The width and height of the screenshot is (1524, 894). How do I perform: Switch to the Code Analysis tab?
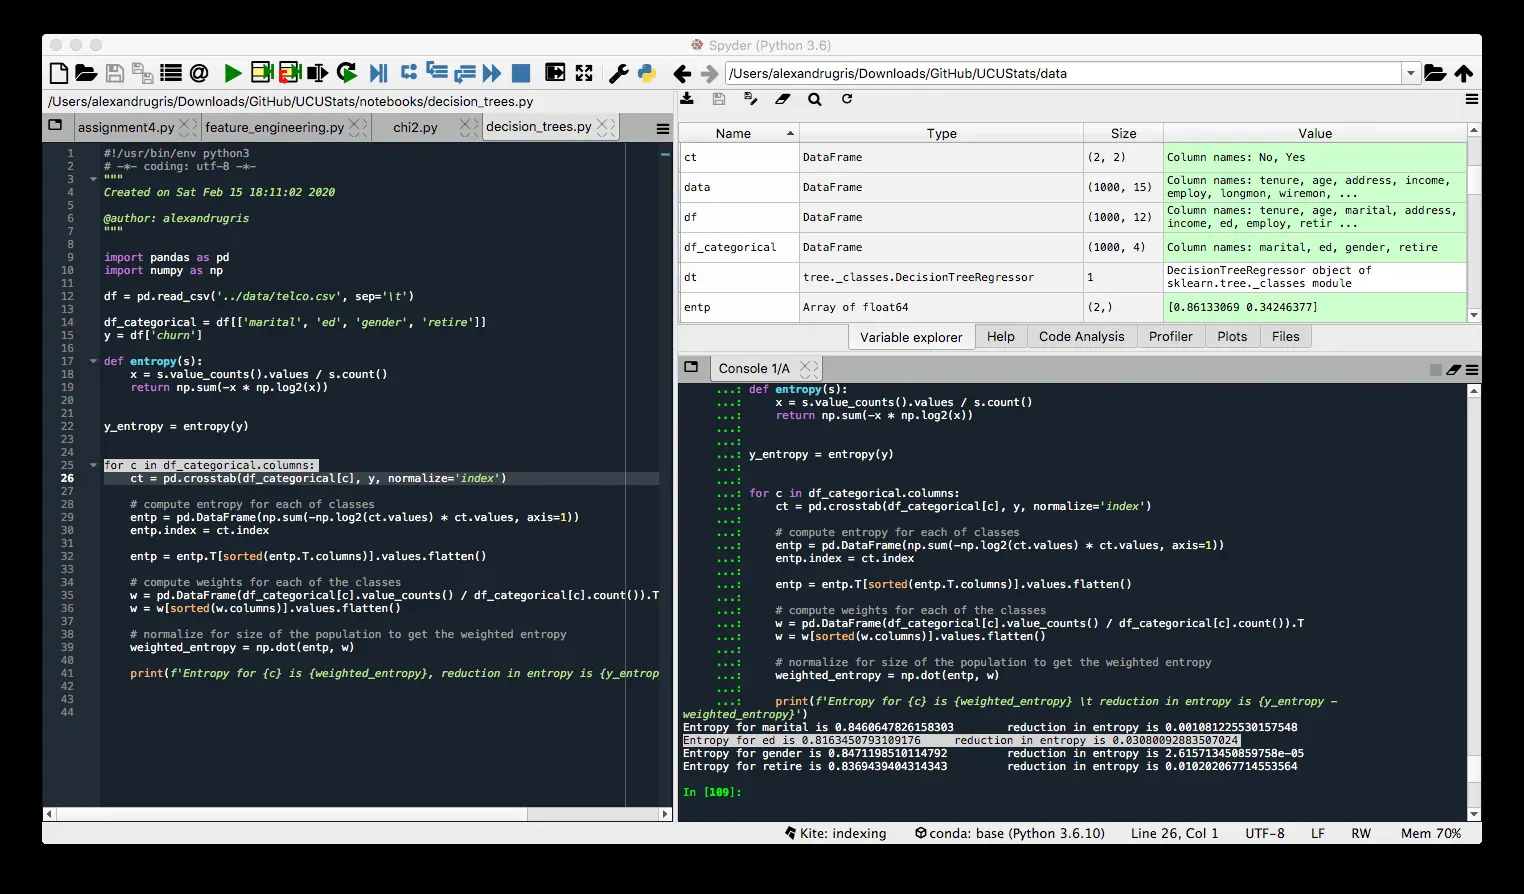[x=1081, y=337]
